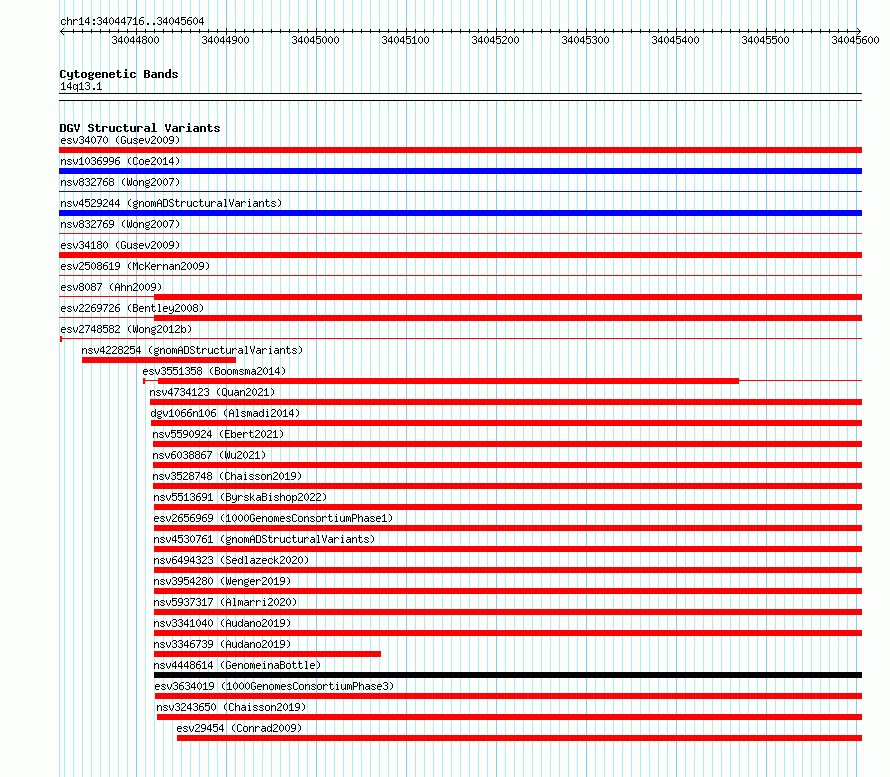Open nsv4228254 gnomAD structural variant
The height and width of the screenshot is (777, 890).
tap(192, 350)
